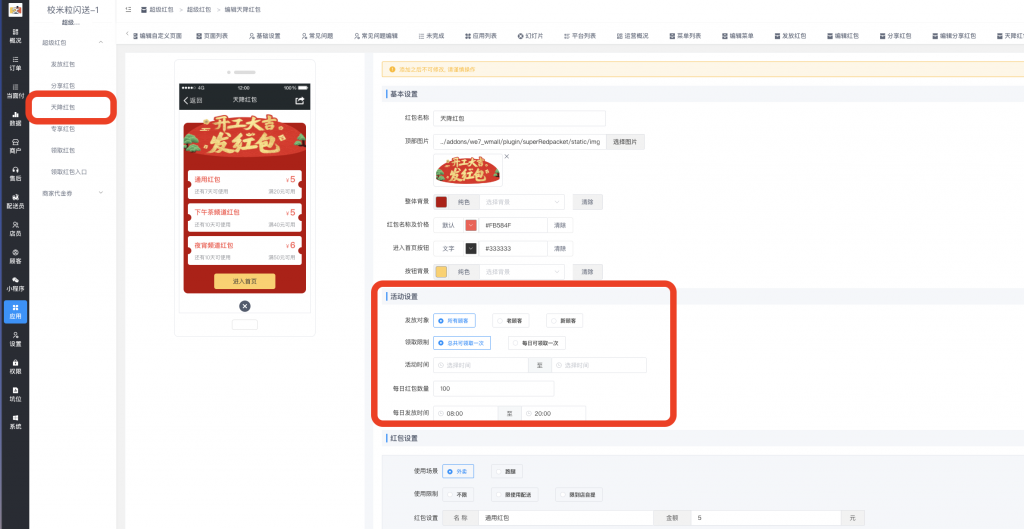Open 概况 in the dark sidebar
This screenshot has height=529, width=1024.
coord(14,36)
